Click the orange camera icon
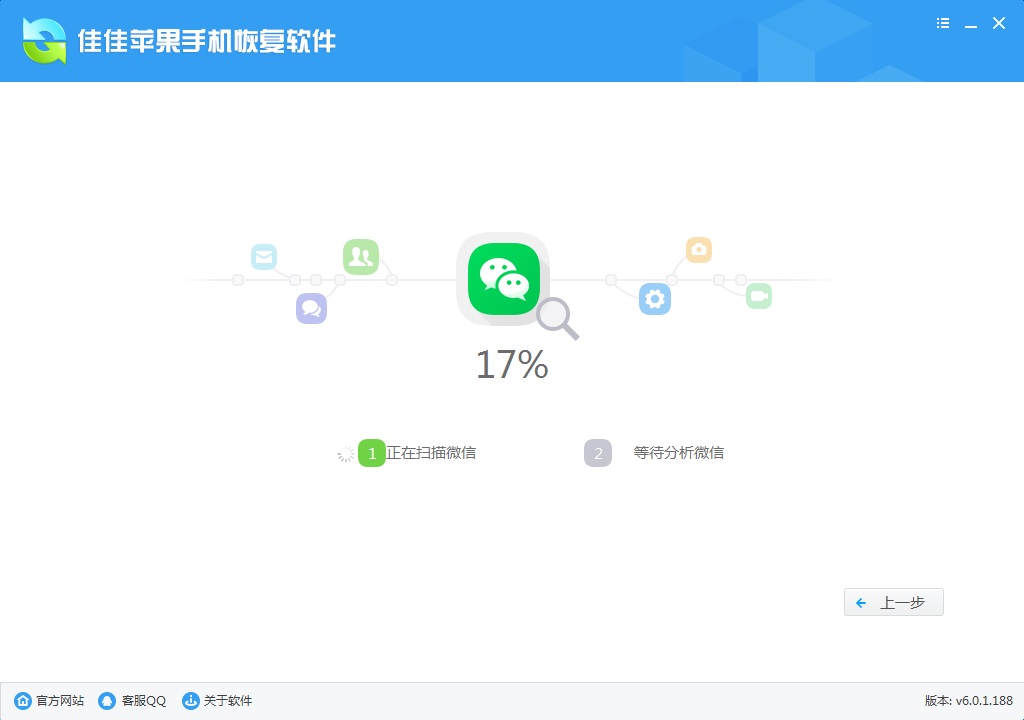Viewport: 1024px width, 720px height. click(x=699, y=250)
